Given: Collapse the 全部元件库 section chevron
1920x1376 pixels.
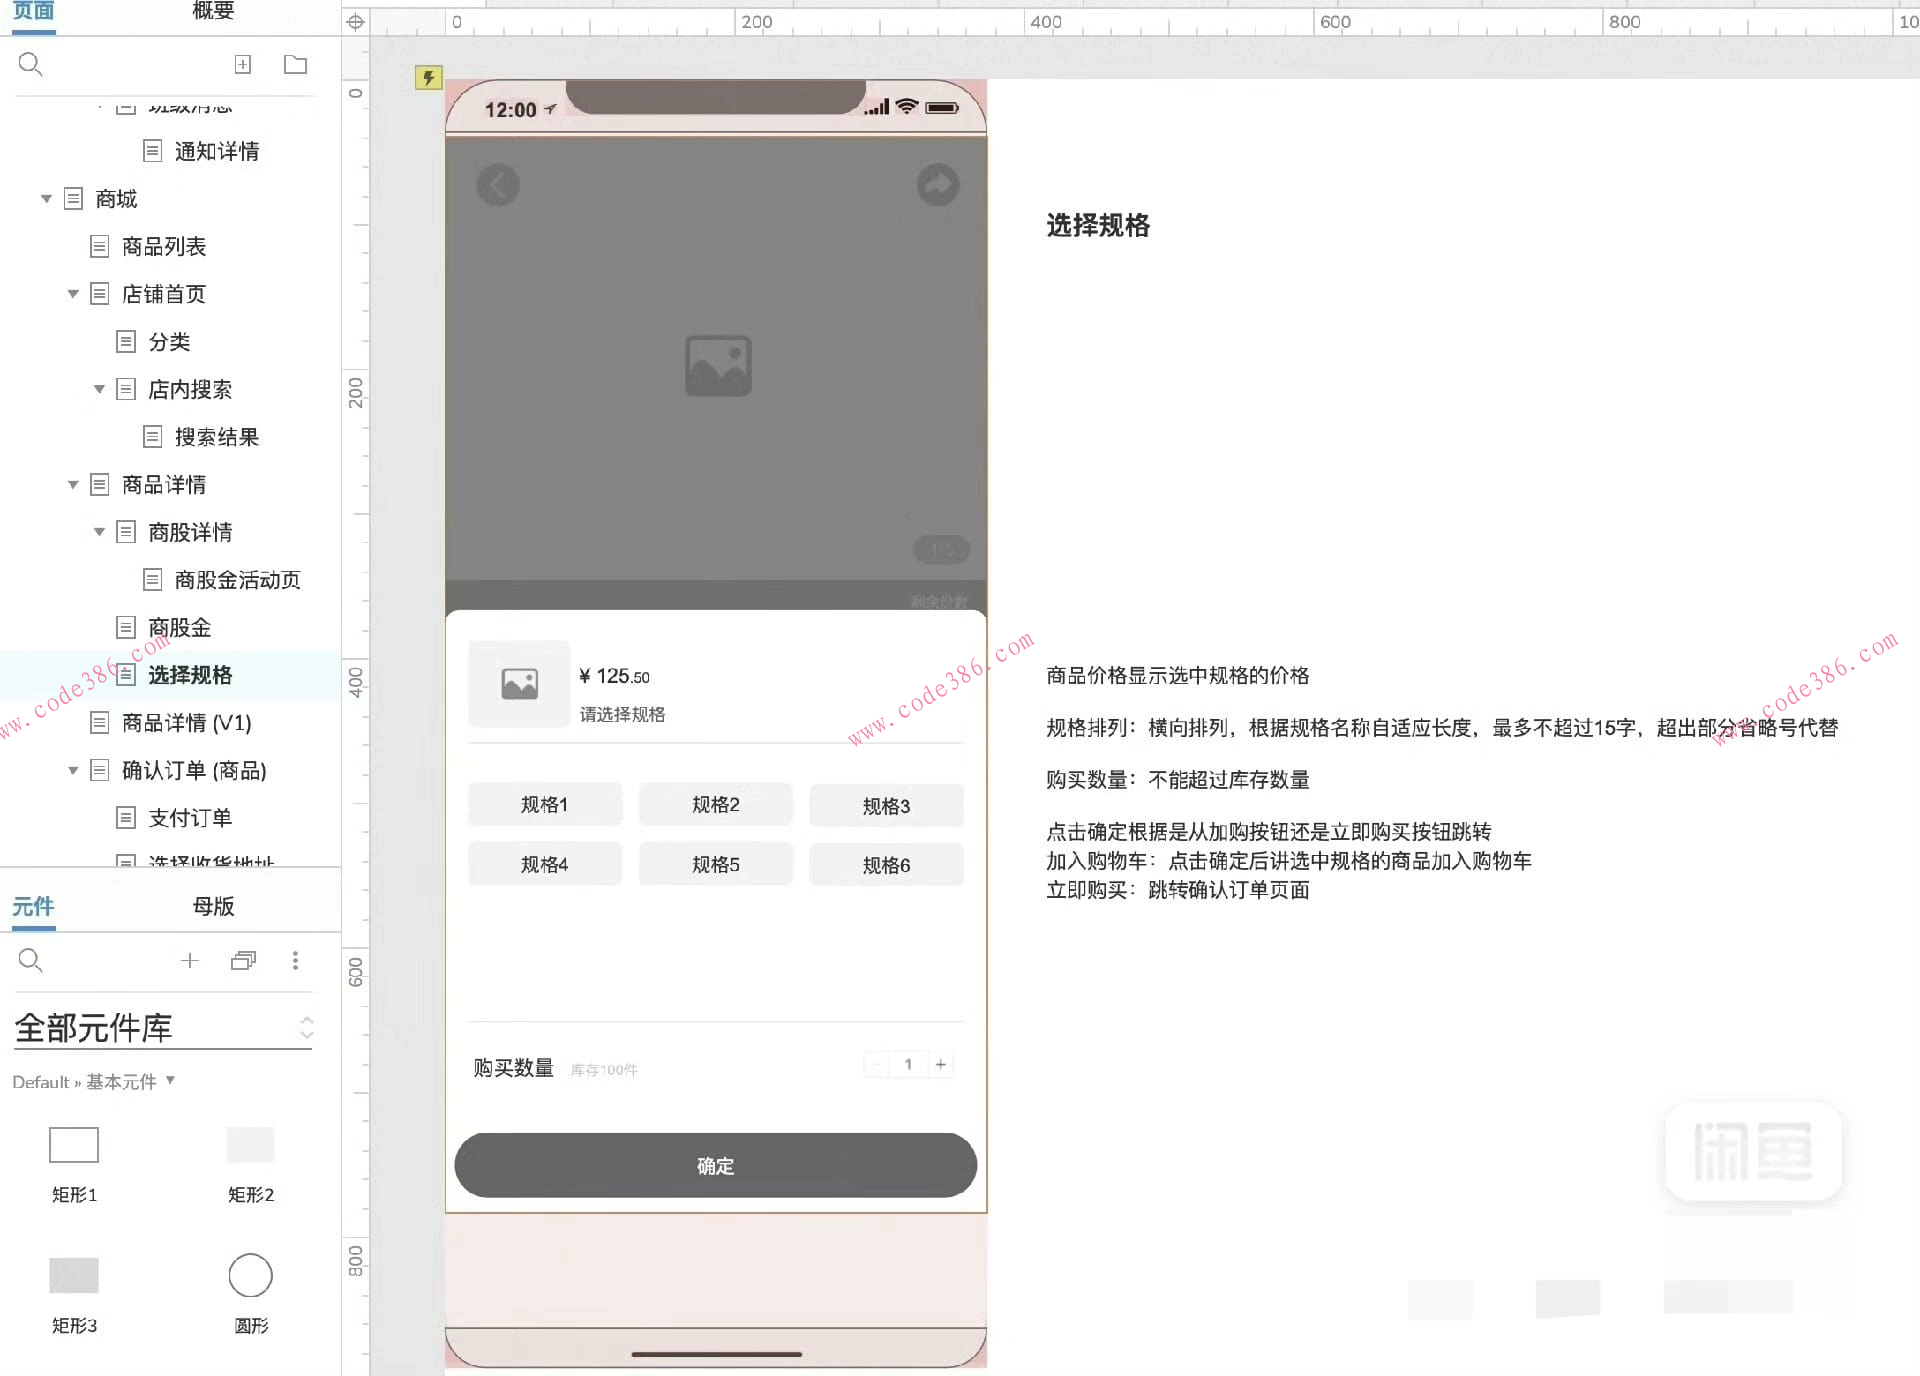Looking at the screenshot, I should click(307, 1027).
